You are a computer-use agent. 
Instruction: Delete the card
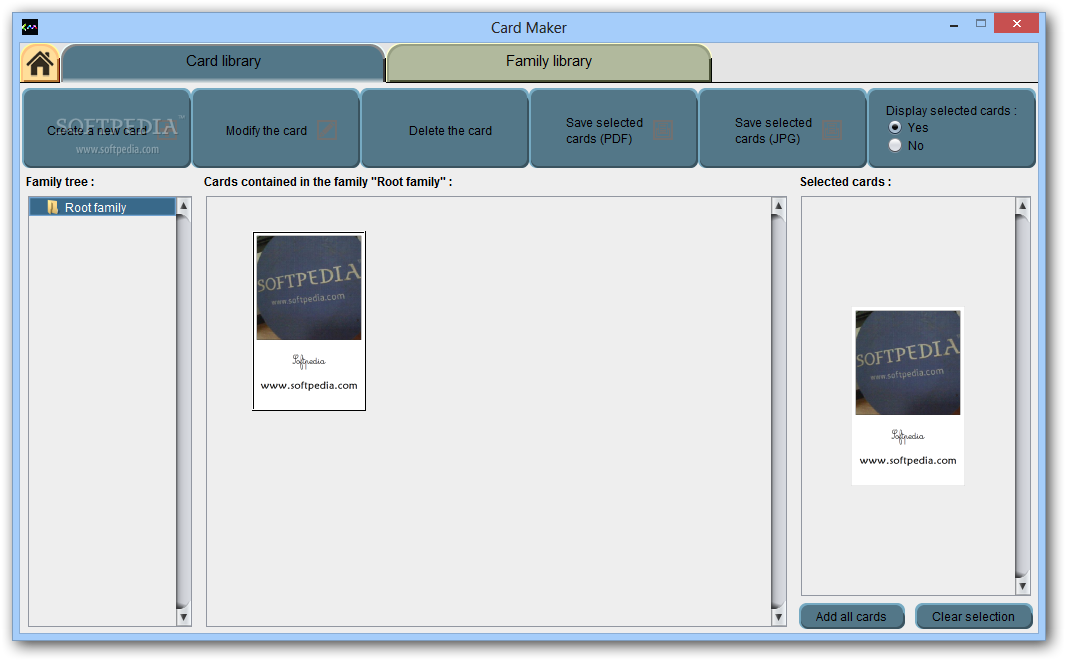pyautogui.click(x=445, y=129)
